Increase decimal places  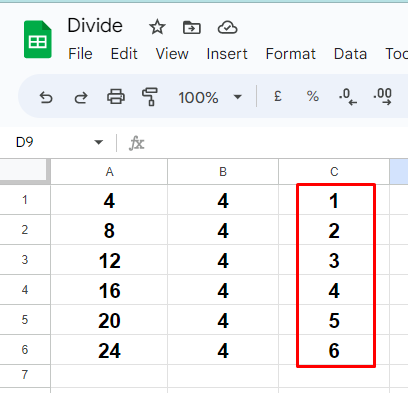(382, 97)
